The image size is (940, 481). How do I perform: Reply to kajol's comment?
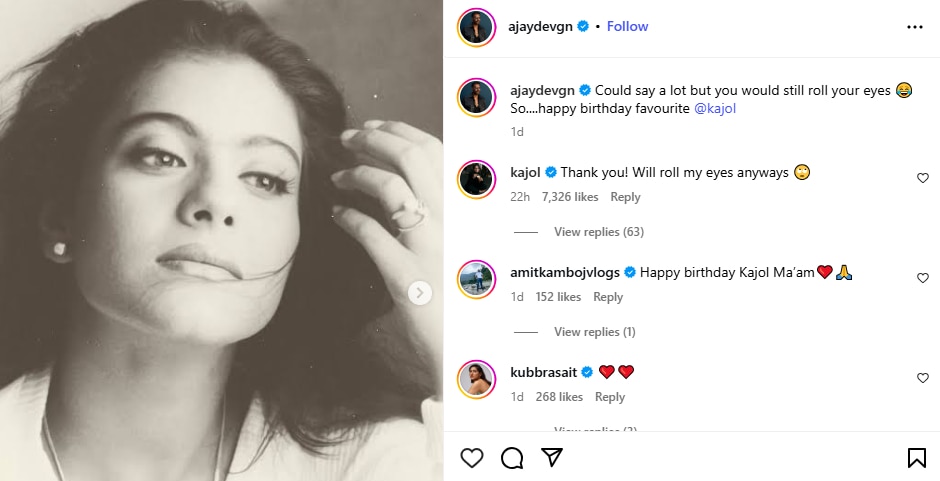click(x=625, y=197)
